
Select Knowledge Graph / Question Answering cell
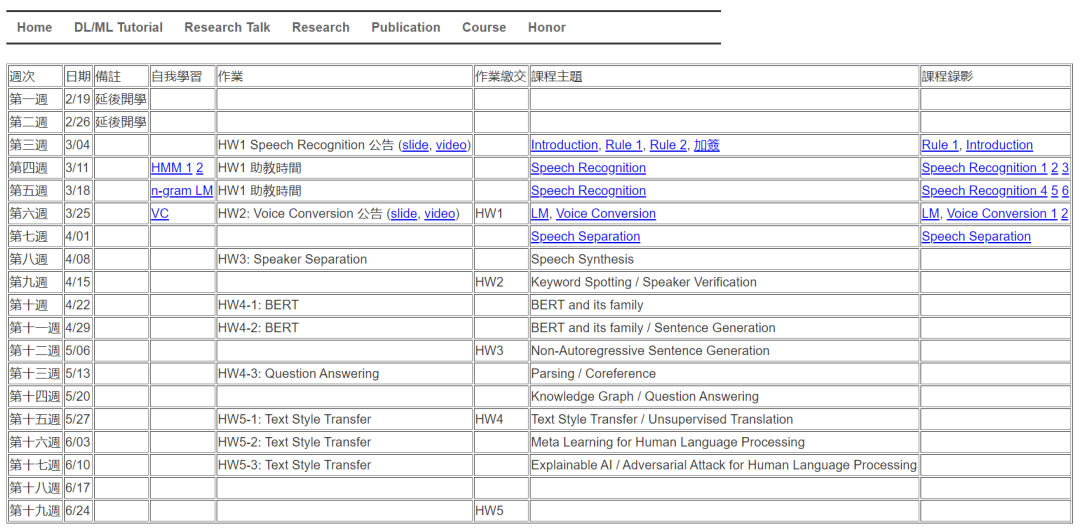[x=725, y=396]
